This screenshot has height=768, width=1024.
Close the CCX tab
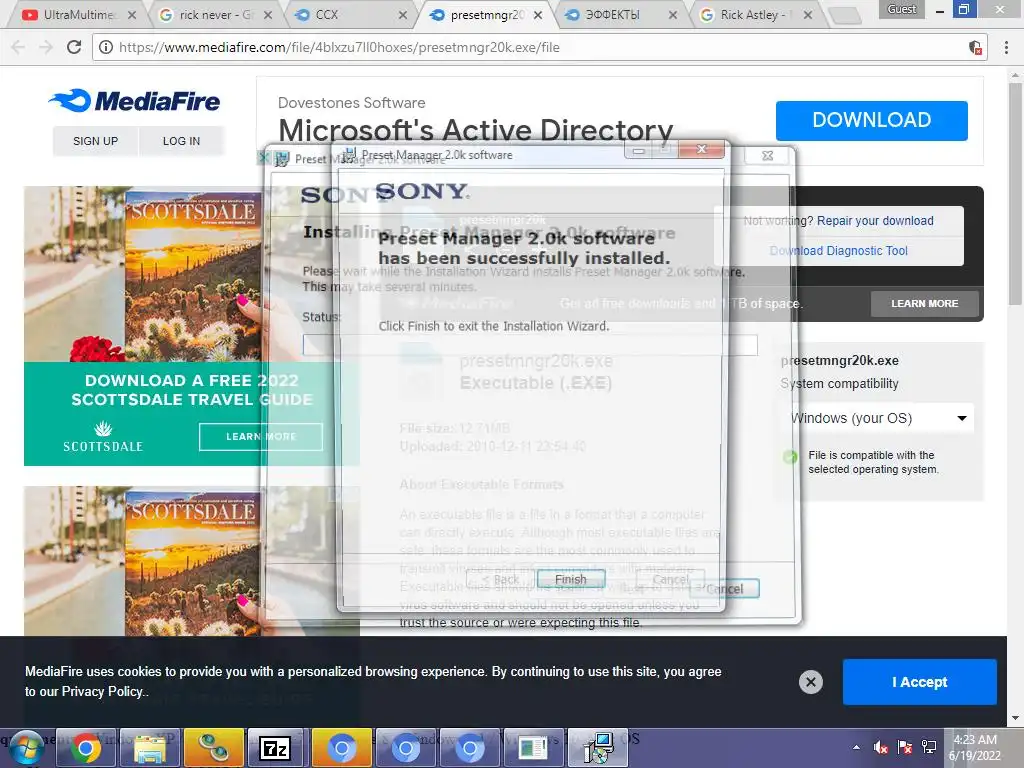click(403, 14)
